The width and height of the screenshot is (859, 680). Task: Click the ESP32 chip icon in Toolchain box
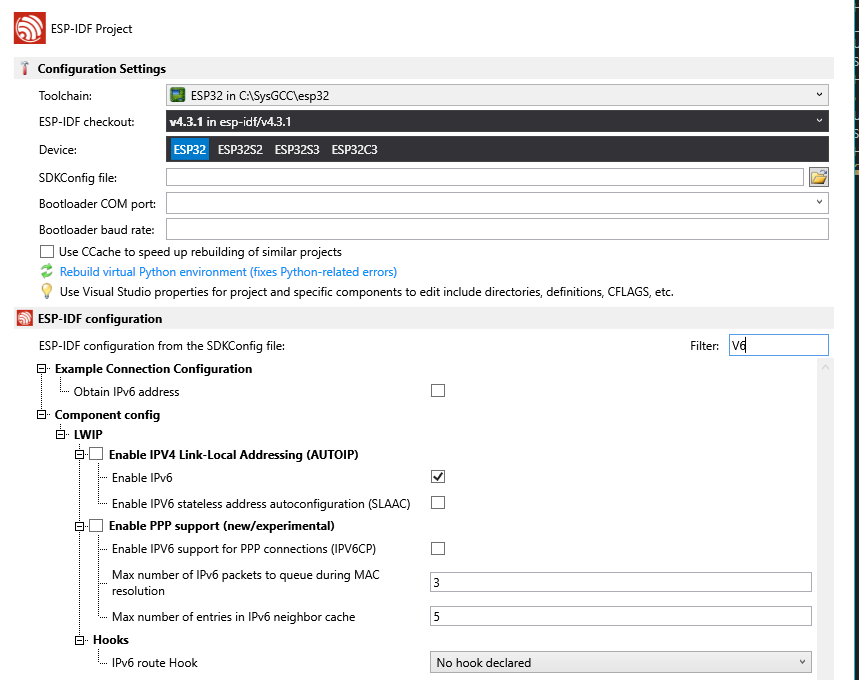(177, 95)
